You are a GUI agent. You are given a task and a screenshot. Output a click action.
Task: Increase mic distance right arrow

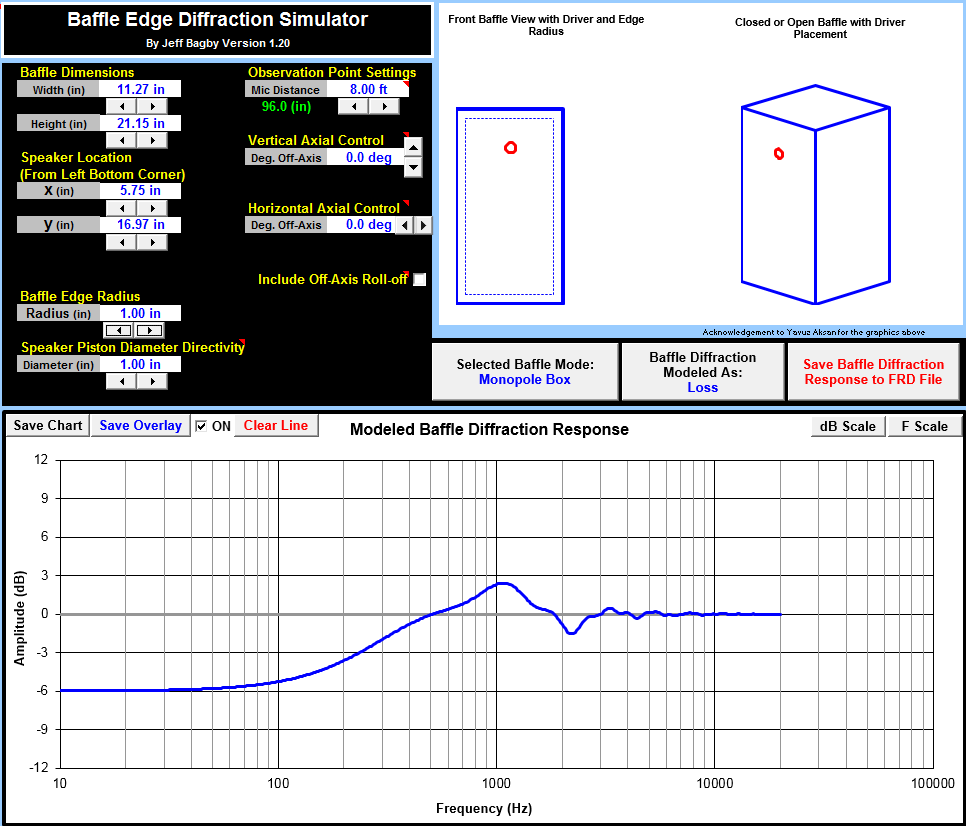coord(384,107)
